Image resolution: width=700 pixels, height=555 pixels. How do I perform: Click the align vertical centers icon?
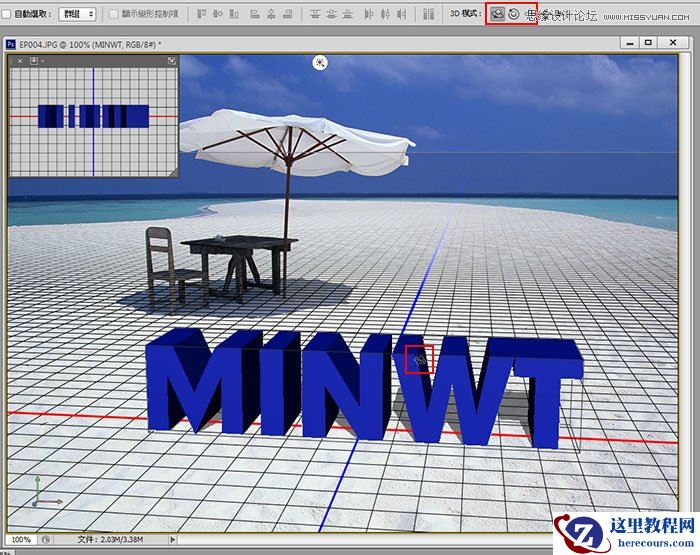pyautogui.click(x=218, y=14)
